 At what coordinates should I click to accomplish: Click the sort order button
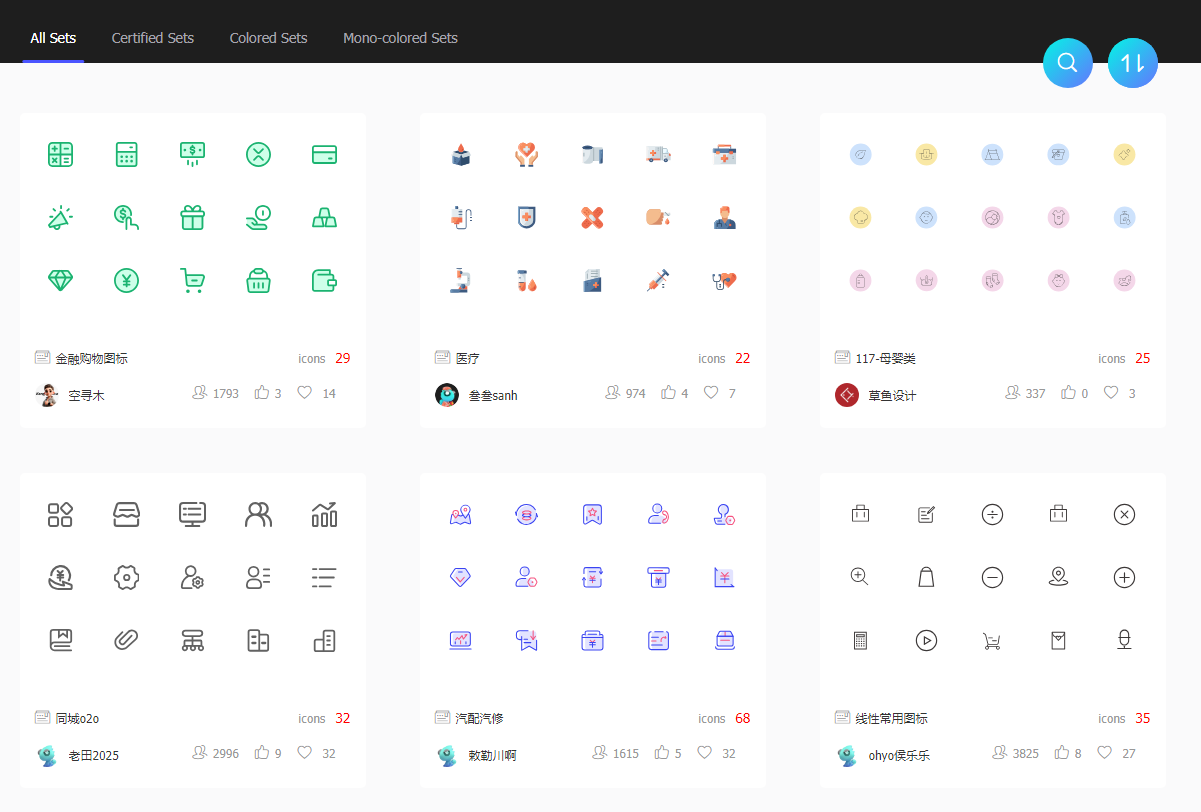click(1133, 63)
